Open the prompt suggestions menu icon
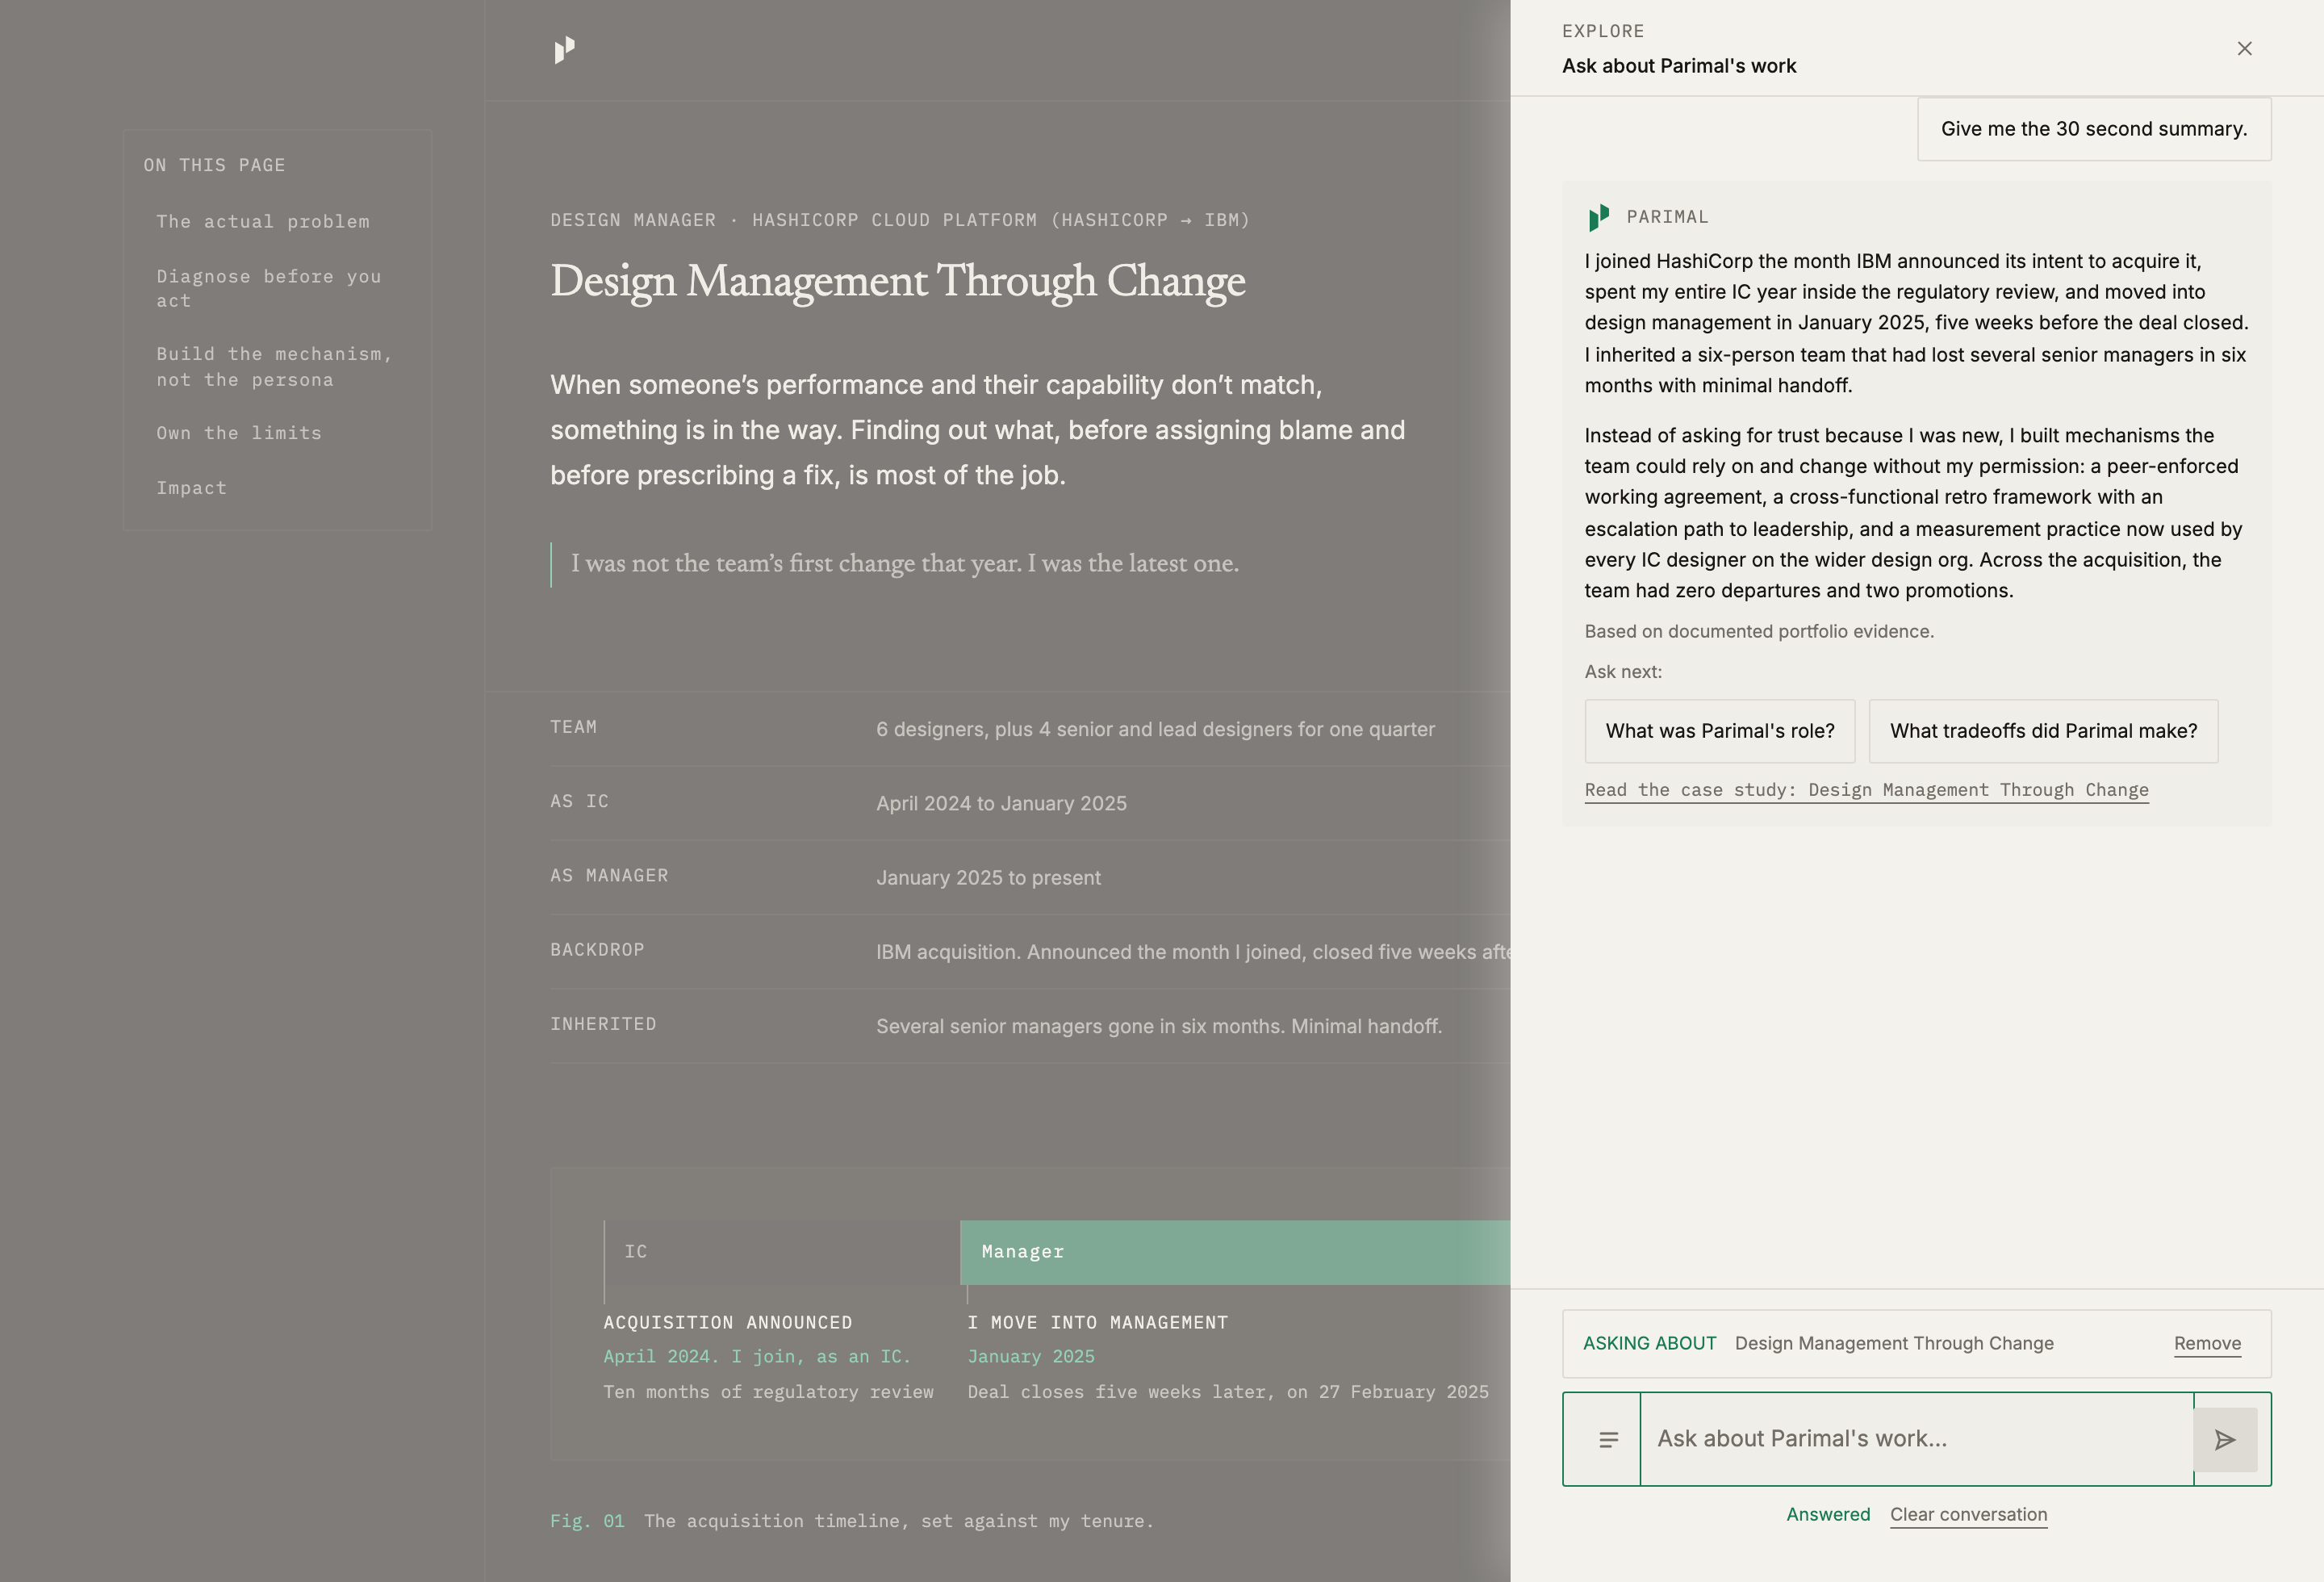Screen dimensions: 2324x1582 [1608, 1439]
